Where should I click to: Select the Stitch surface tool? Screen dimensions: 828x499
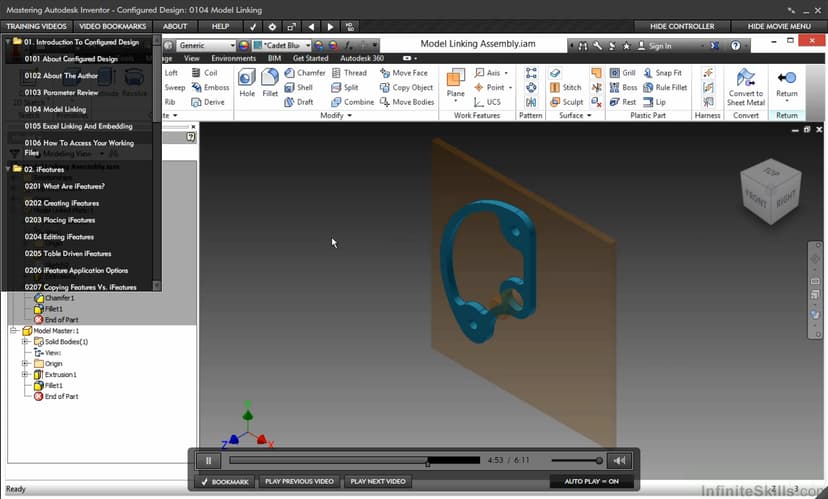[566, 88]
